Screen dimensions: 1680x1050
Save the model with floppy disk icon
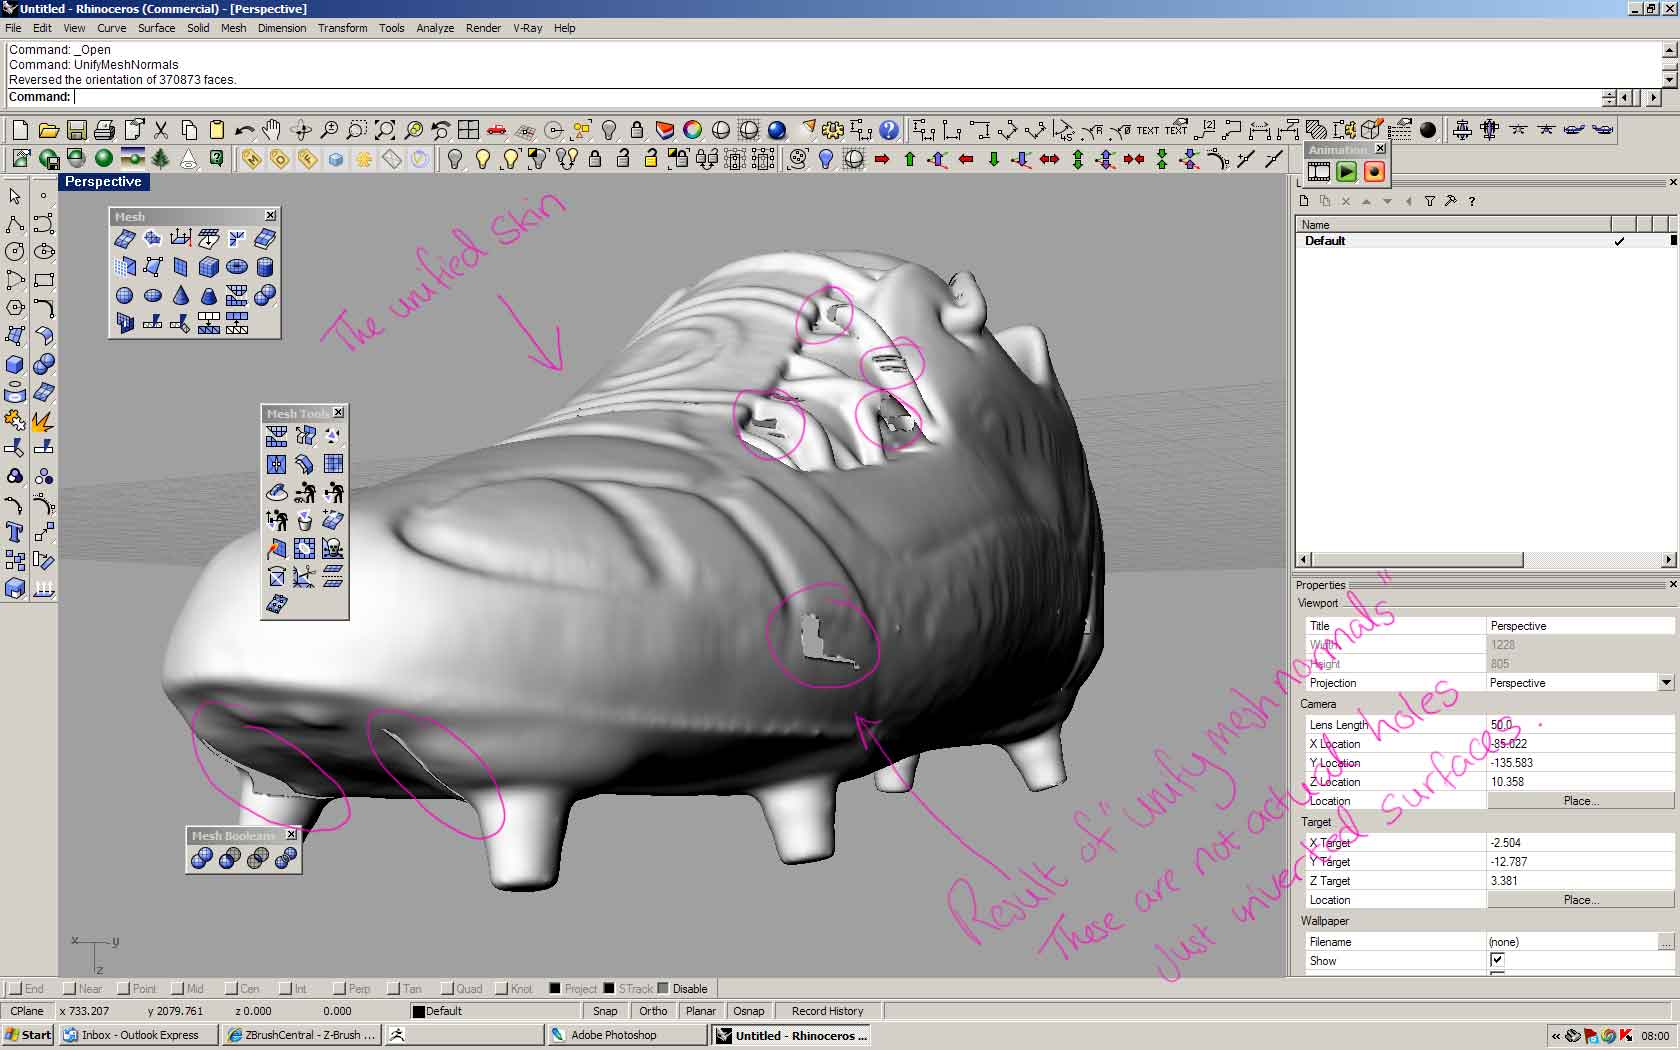coord(76,130)
